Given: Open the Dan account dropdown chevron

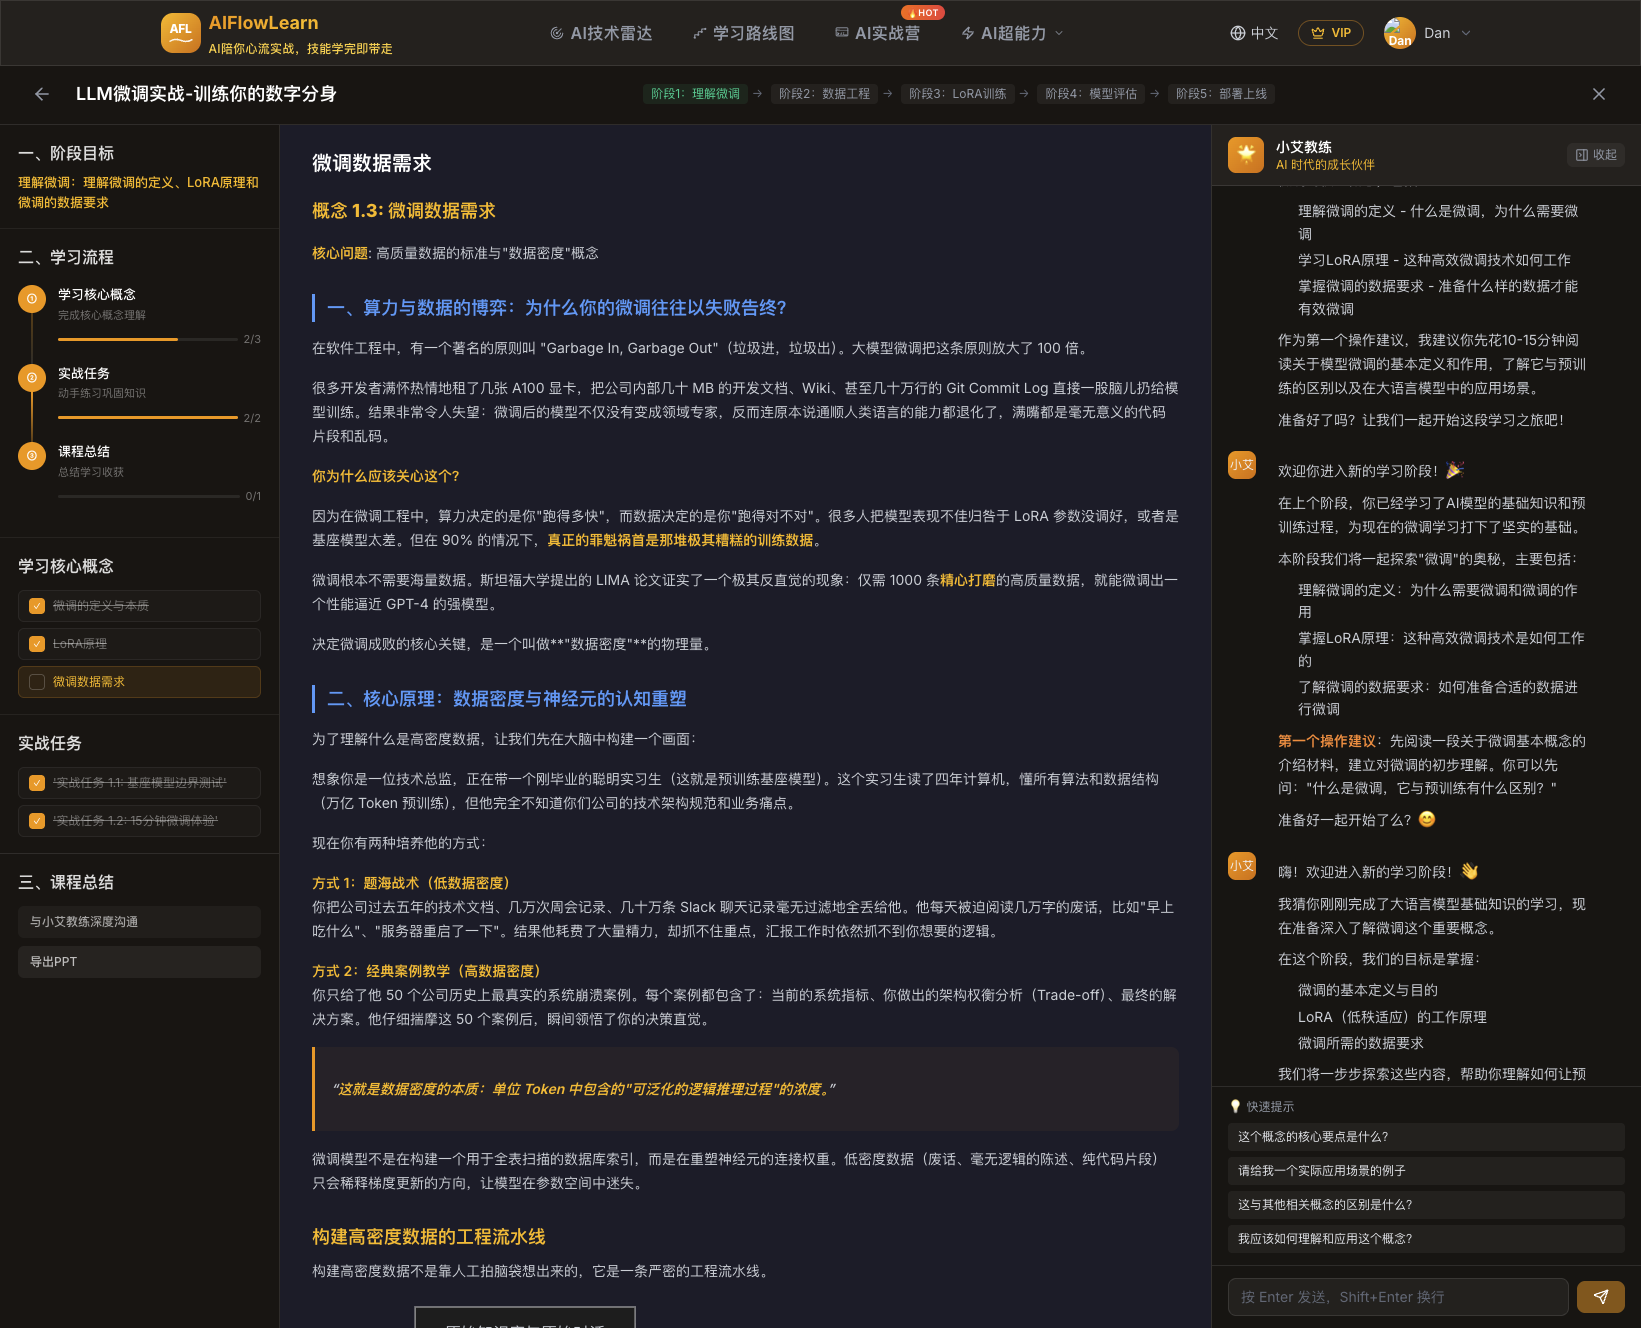Looking at the screenshot, I should (x=1466, y=33).
